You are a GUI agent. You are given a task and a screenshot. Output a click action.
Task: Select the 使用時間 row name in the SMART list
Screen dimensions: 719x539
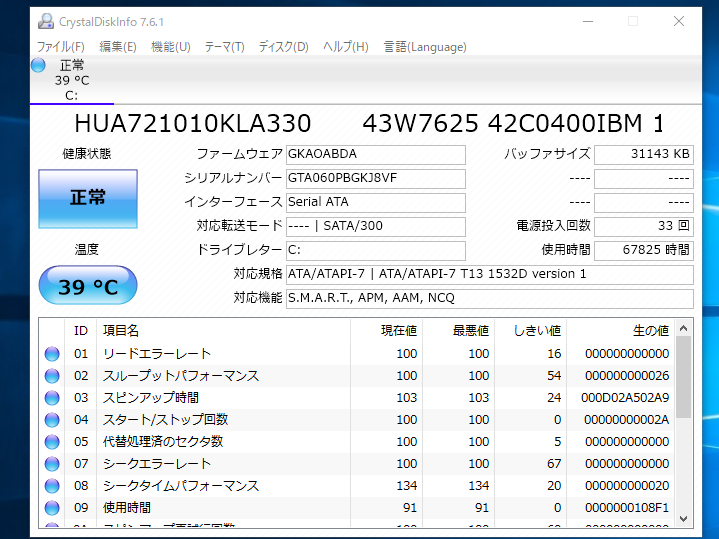127,508
